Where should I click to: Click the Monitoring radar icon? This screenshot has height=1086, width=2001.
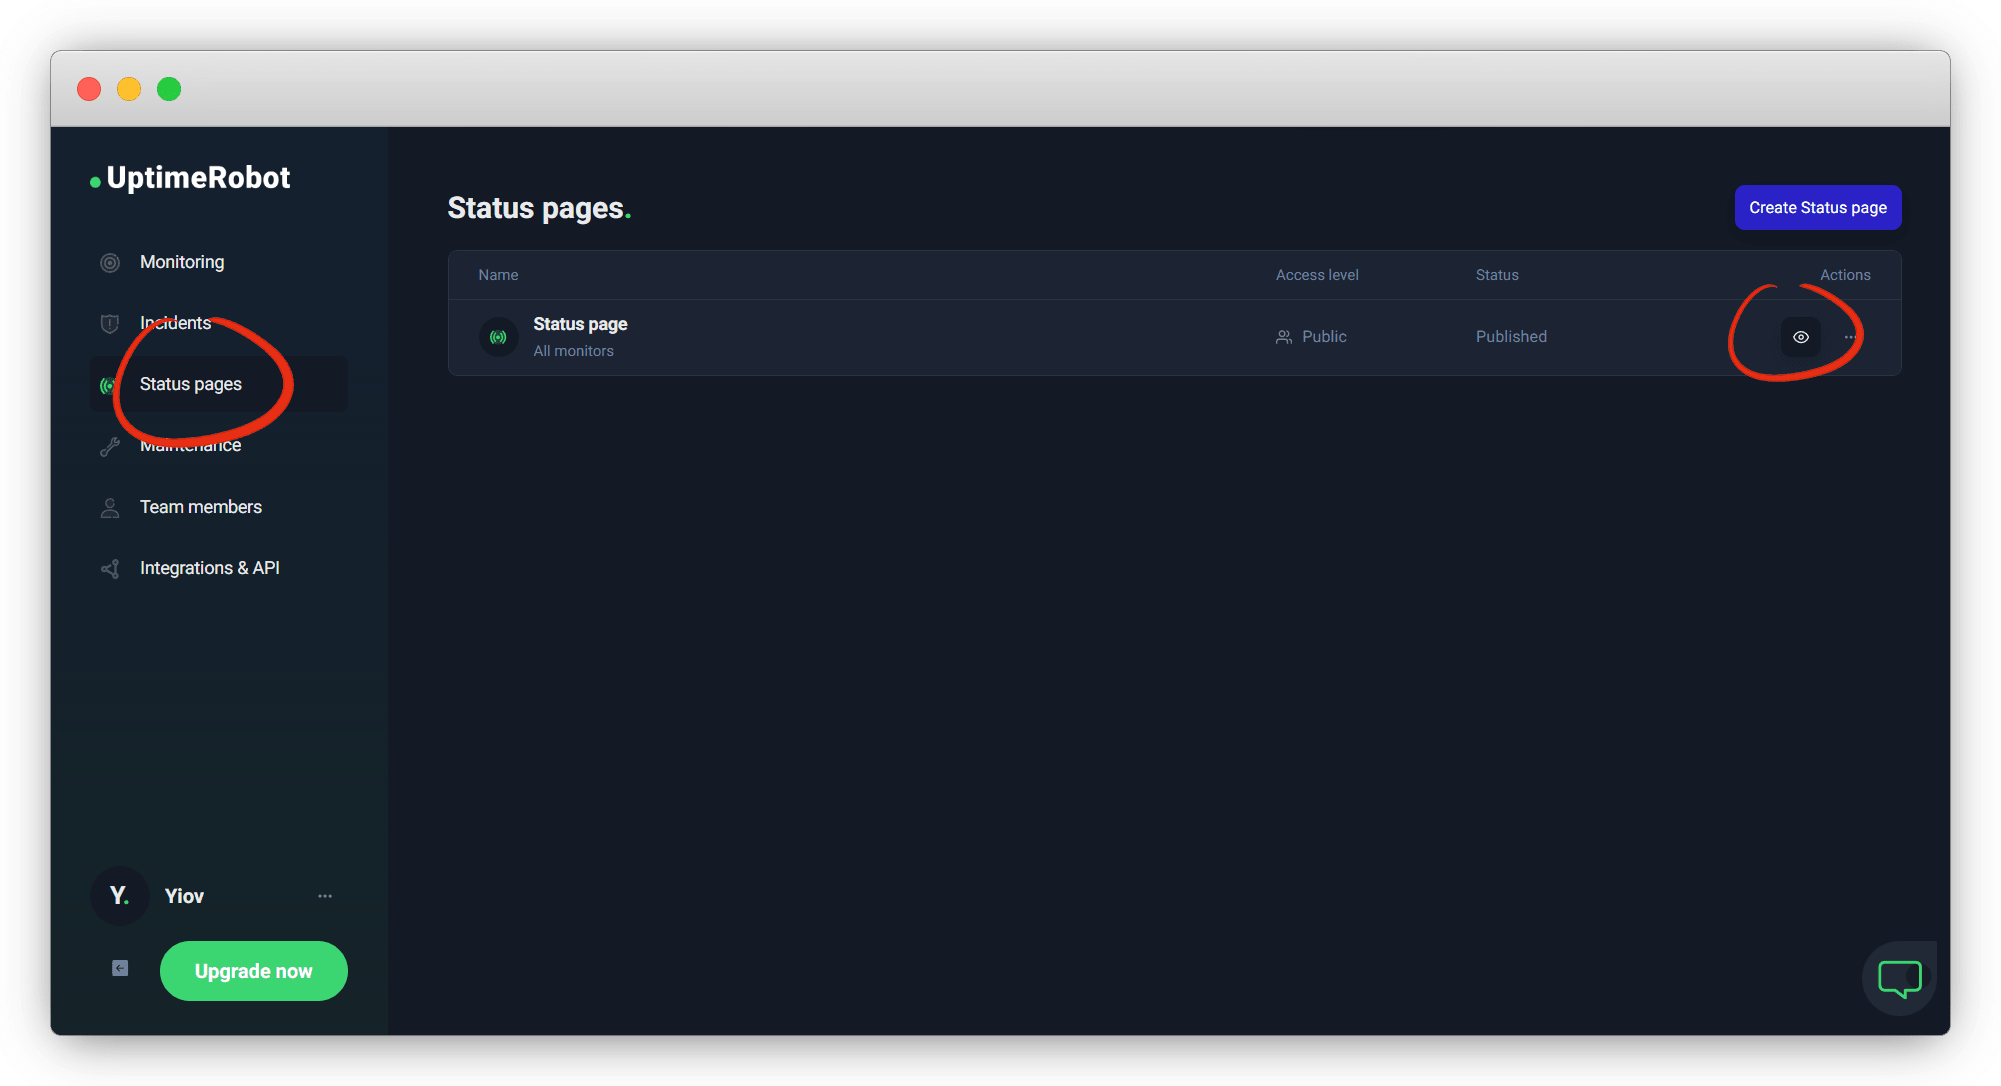point(110,262)
